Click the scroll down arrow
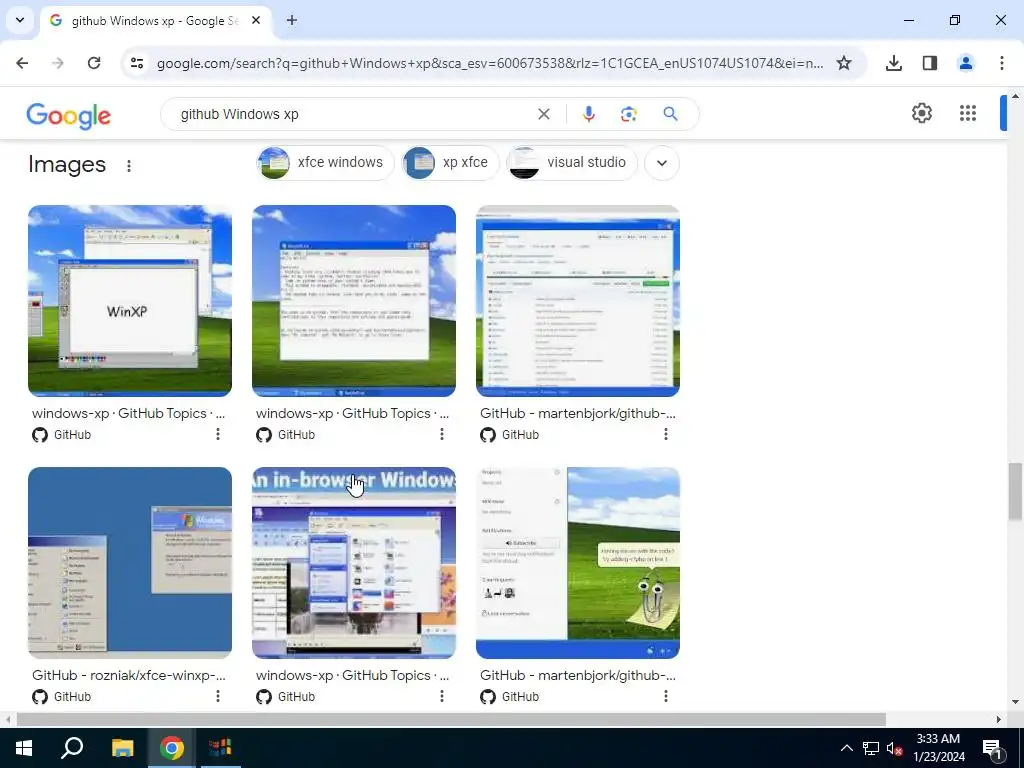The width and height of the screenshot is (1024, 768). click(x=1015, y=702)
